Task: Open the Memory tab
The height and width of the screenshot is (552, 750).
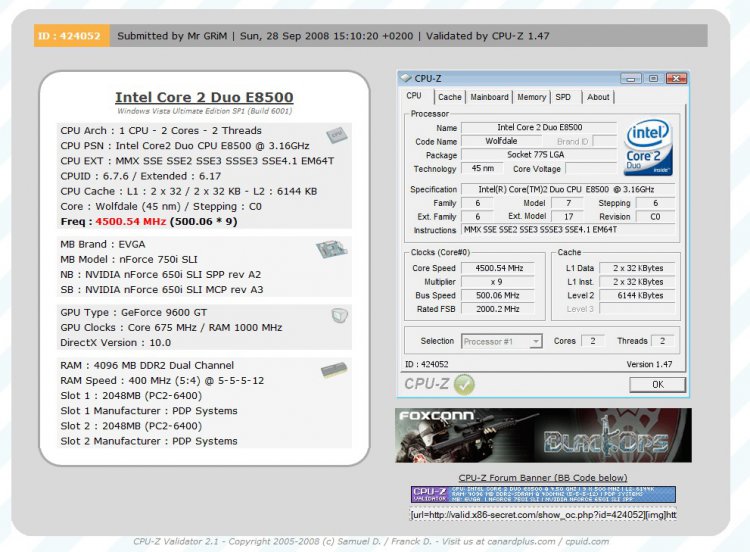Action: (531, 97)
